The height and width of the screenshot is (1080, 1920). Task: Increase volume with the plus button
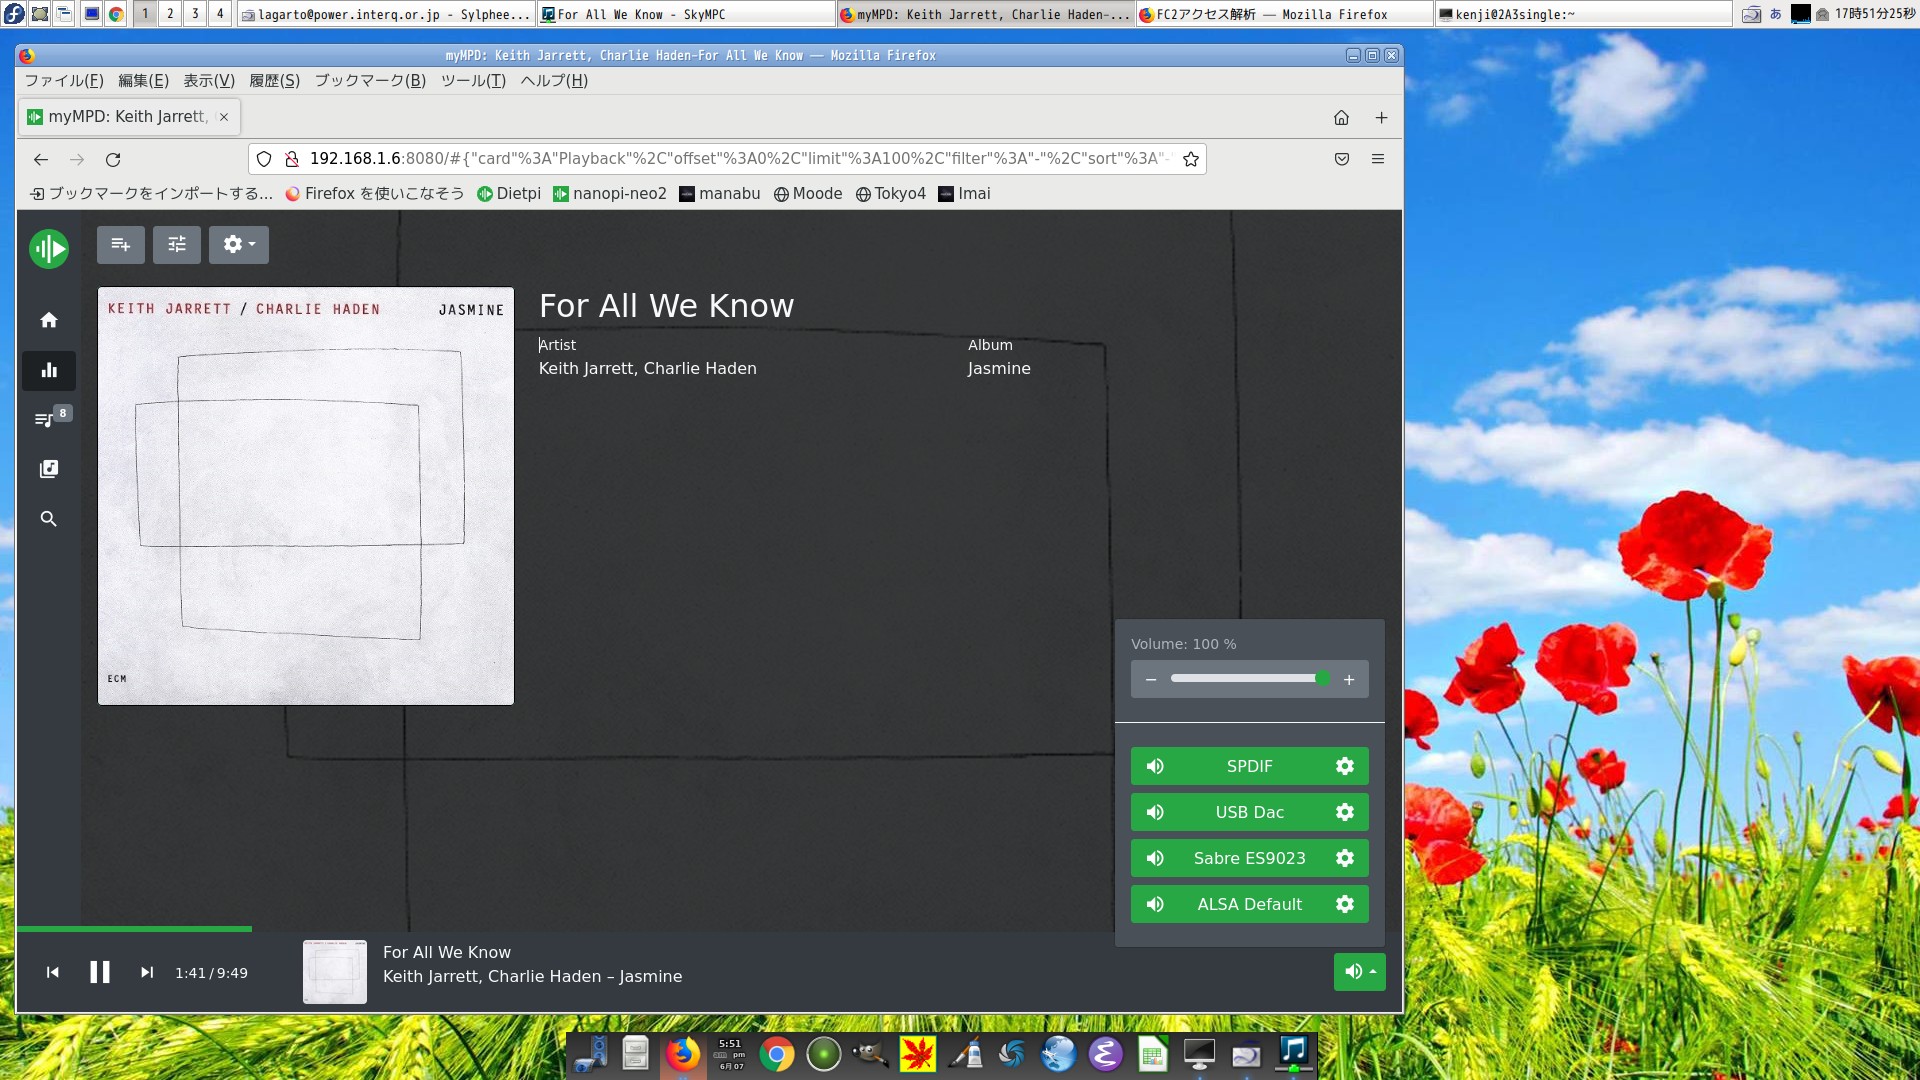1349,680
